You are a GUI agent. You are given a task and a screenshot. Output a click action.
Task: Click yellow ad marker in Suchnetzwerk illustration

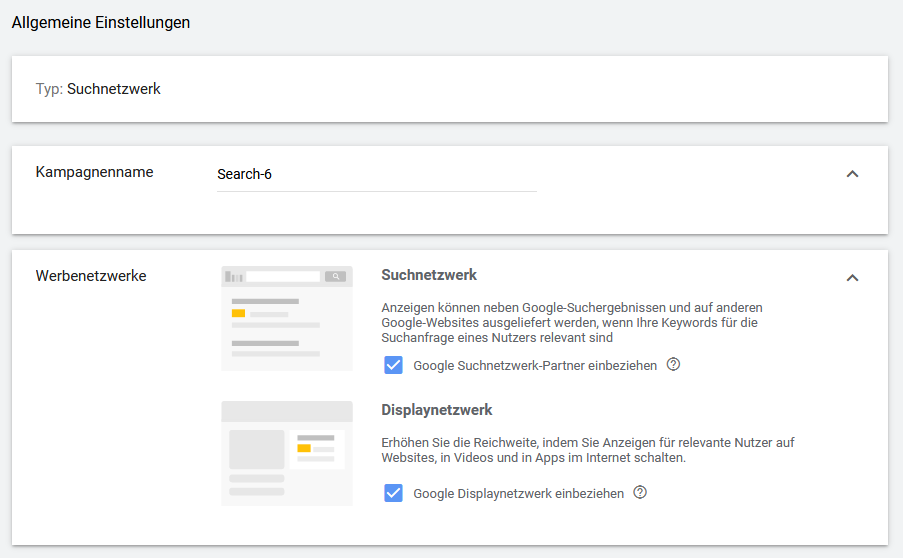238,313
